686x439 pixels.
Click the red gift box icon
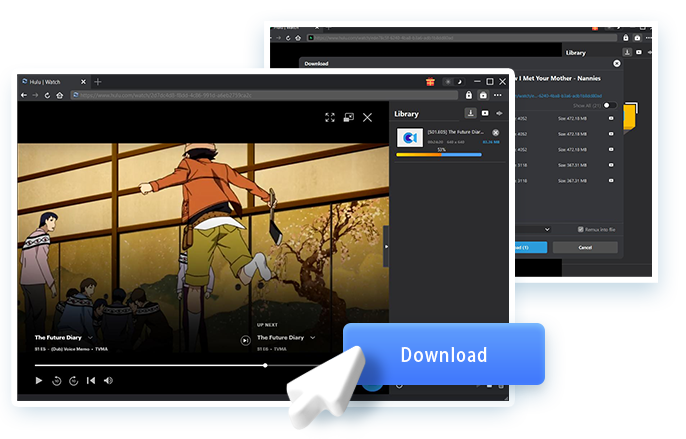click(x=430, y=82)
